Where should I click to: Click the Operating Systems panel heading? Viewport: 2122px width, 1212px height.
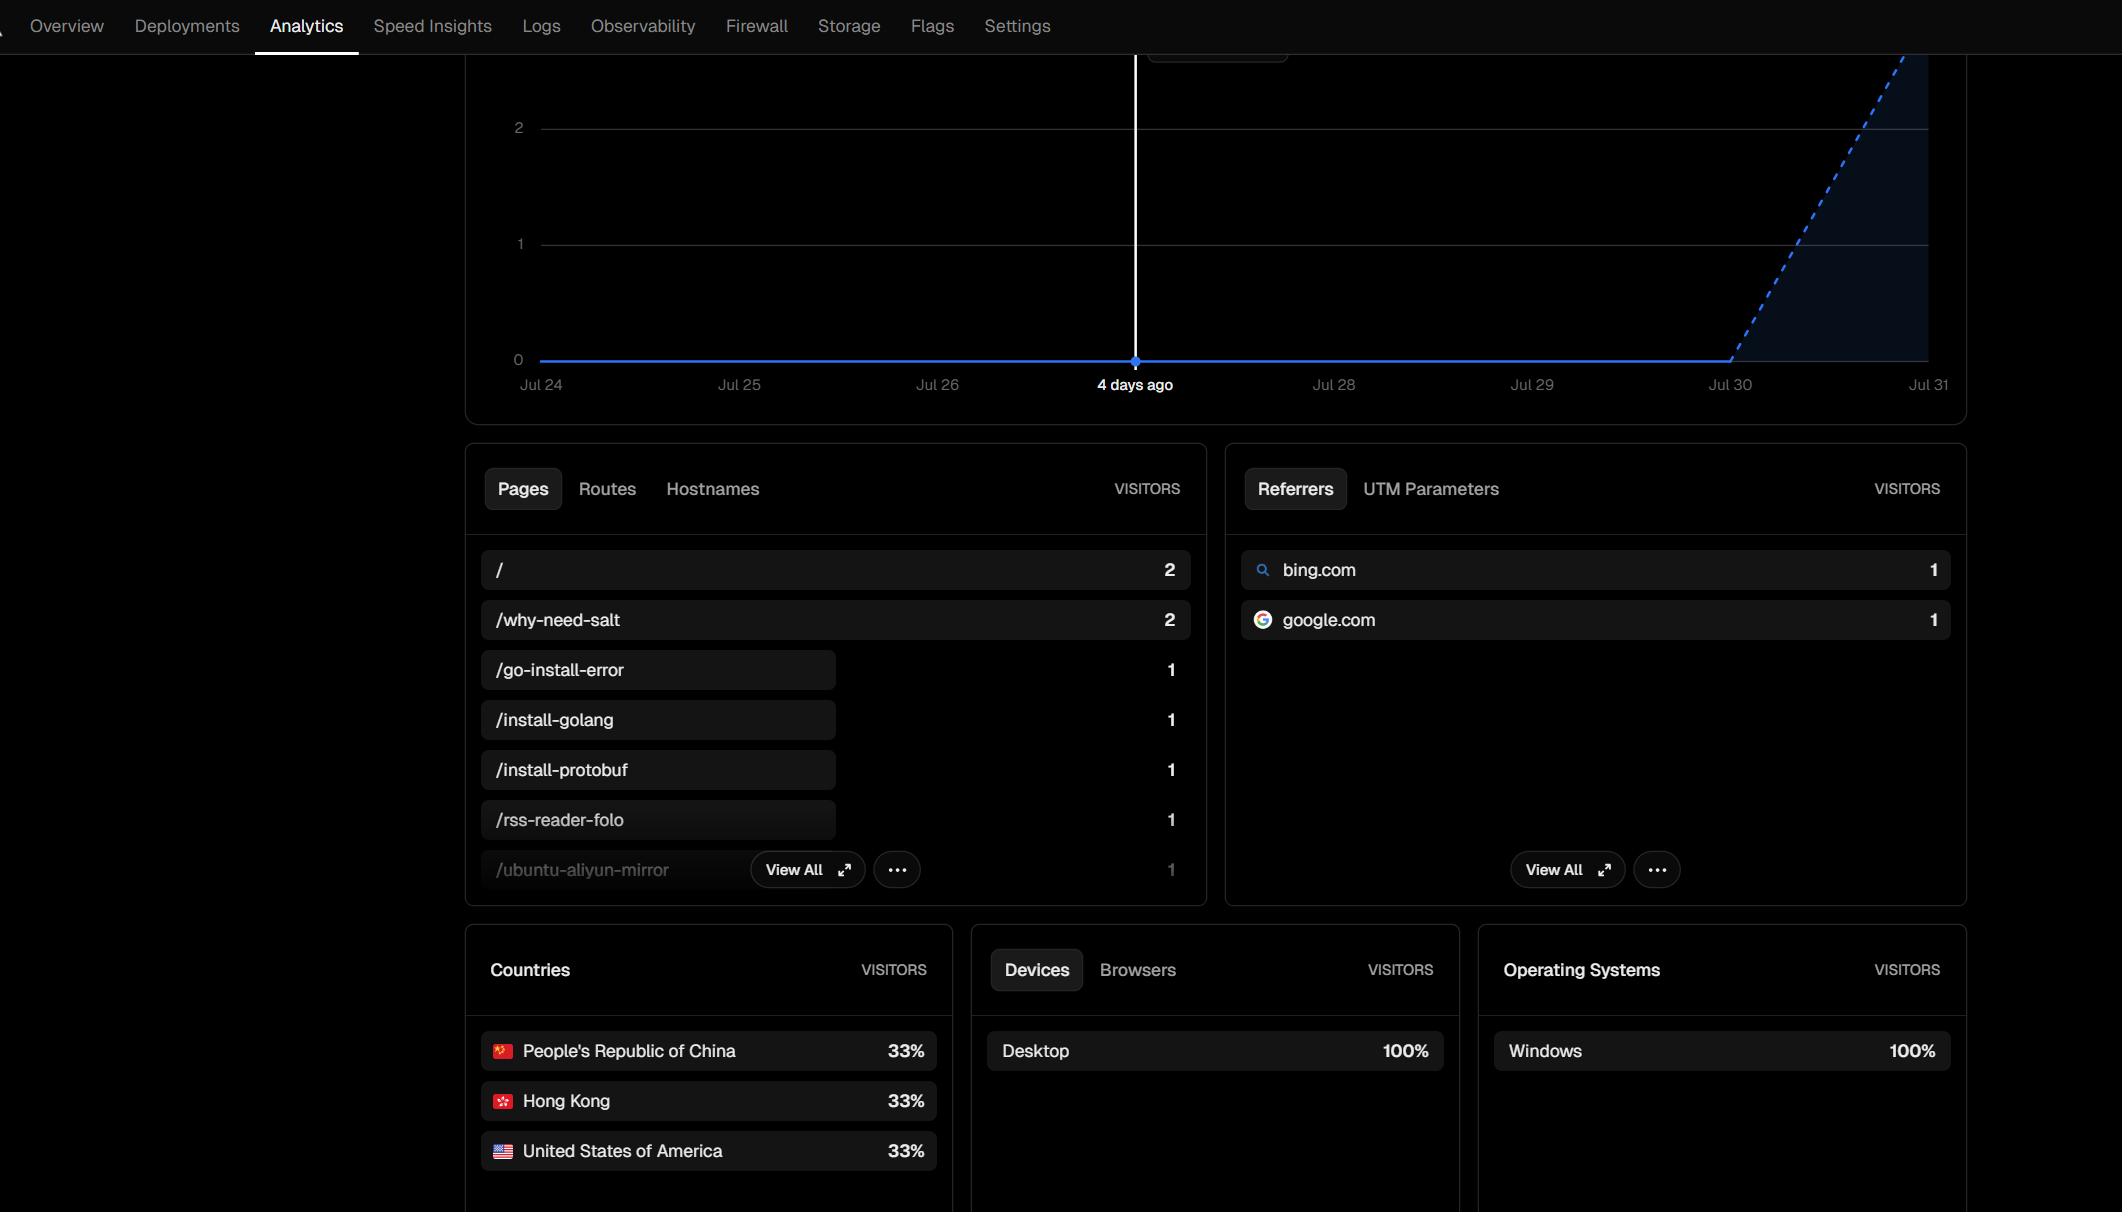pyautogui.click(x=1581, y=970)
